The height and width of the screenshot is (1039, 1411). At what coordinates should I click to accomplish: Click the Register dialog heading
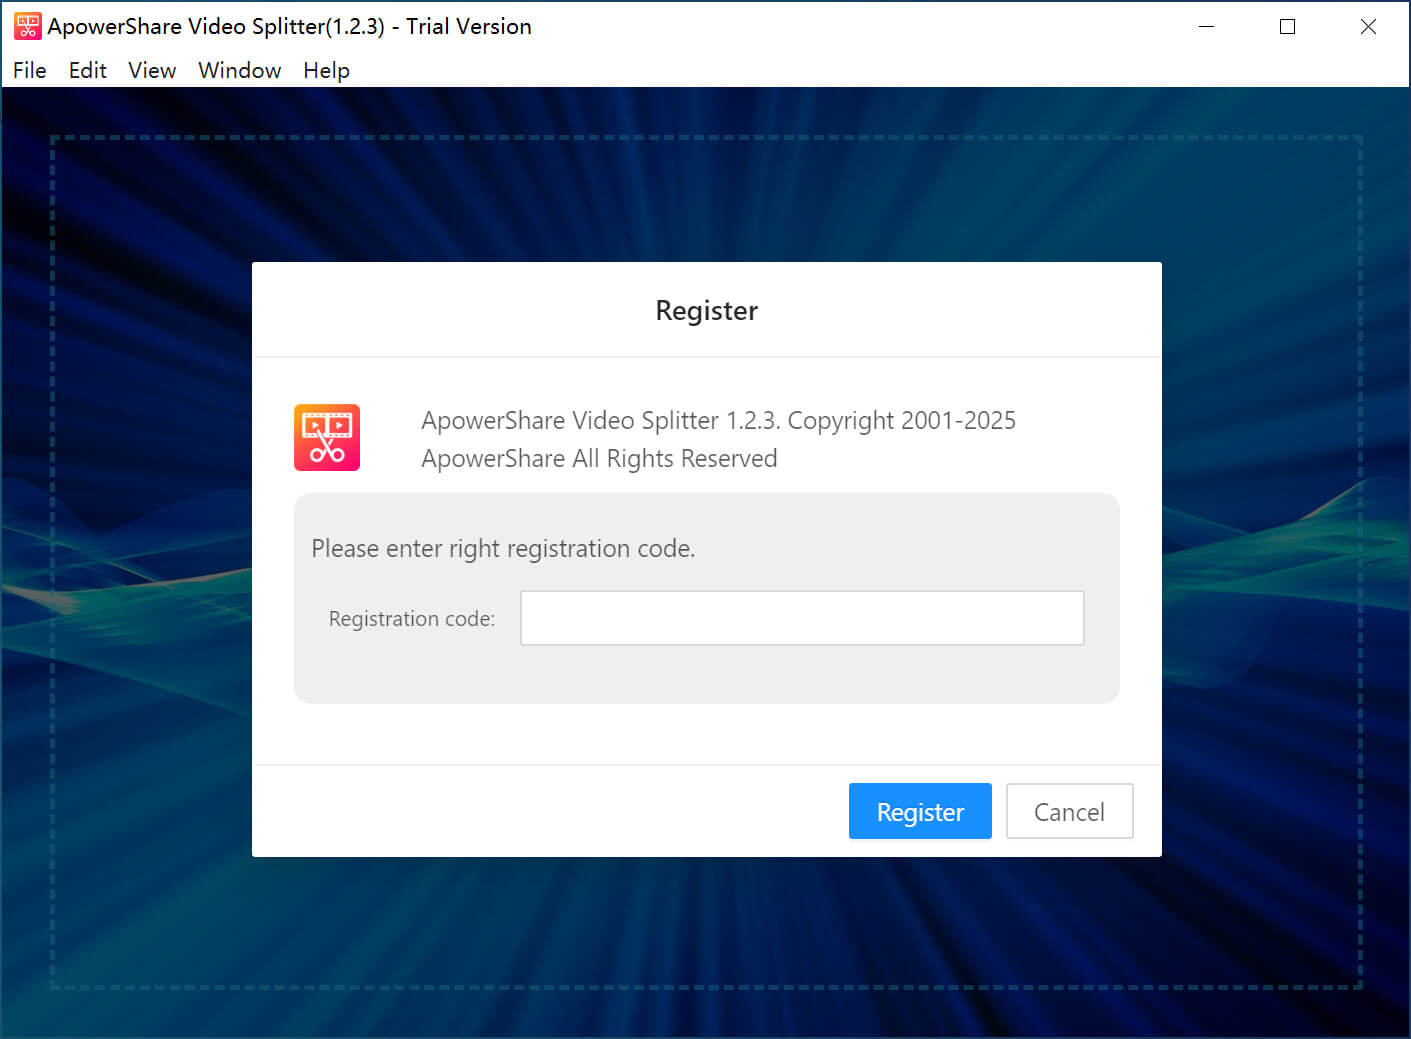point(706,311)
